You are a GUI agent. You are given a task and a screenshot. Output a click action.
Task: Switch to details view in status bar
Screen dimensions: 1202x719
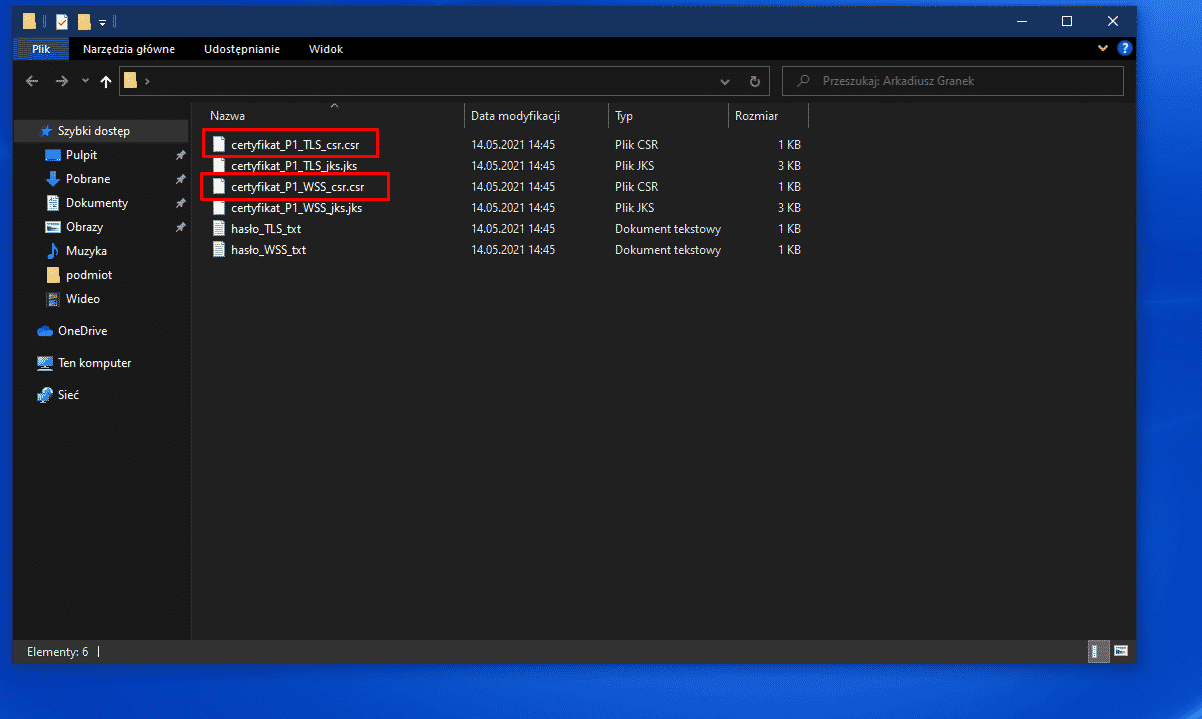tap(1096, 651)
